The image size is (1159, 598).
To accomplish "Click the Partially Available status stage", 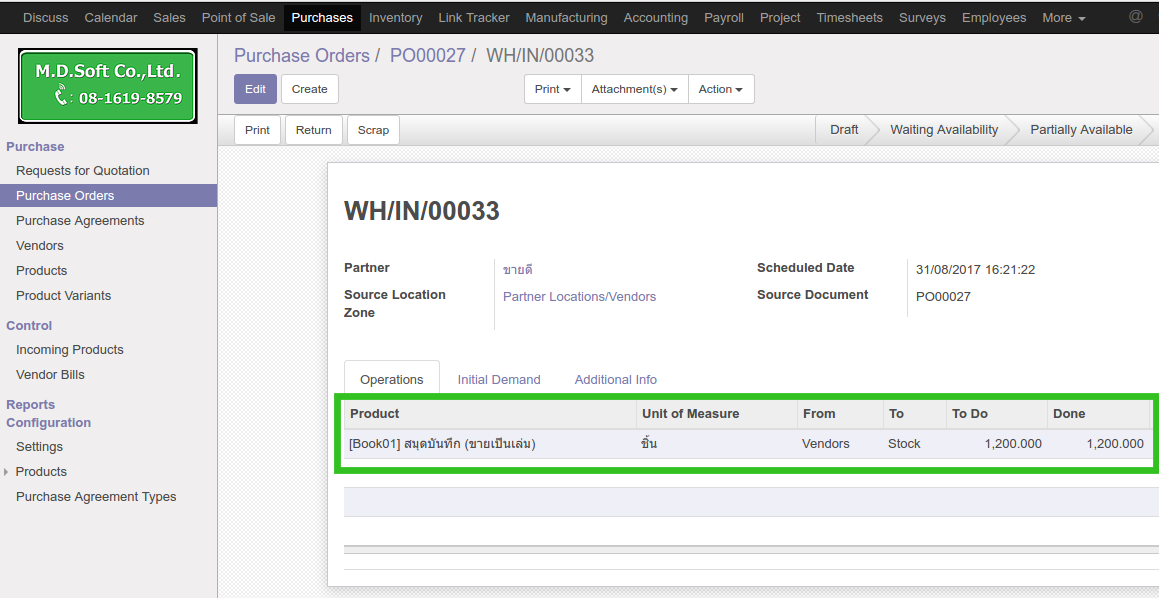I will click(1080, 130).
